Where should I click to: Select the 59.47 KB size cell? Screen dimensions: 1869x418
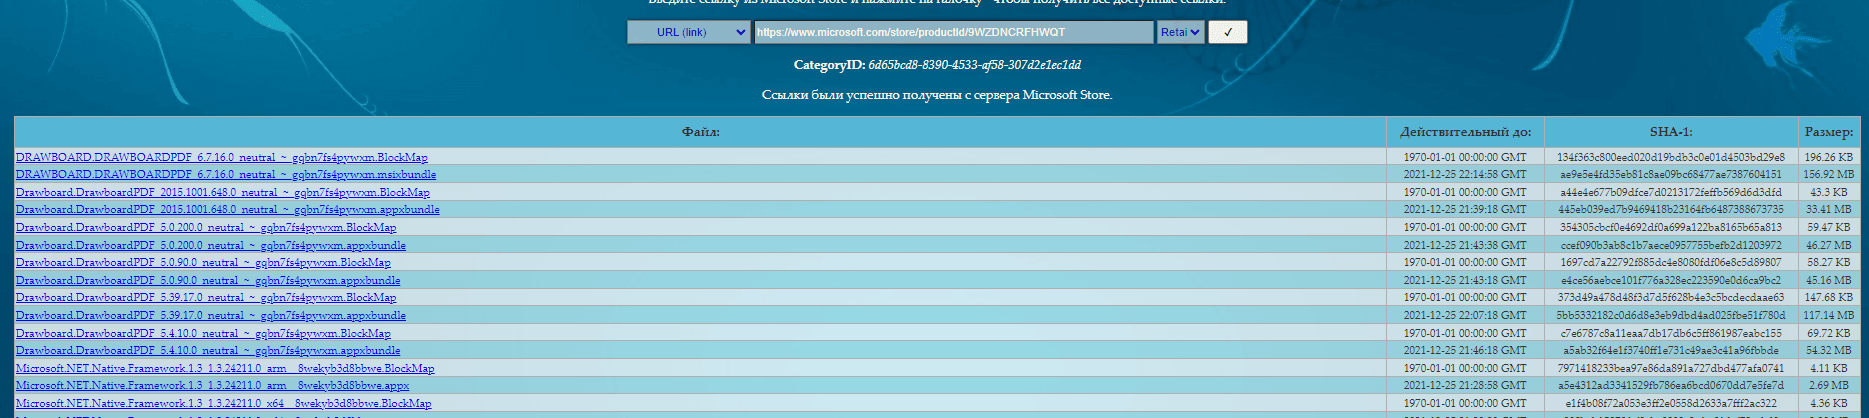1829,227
